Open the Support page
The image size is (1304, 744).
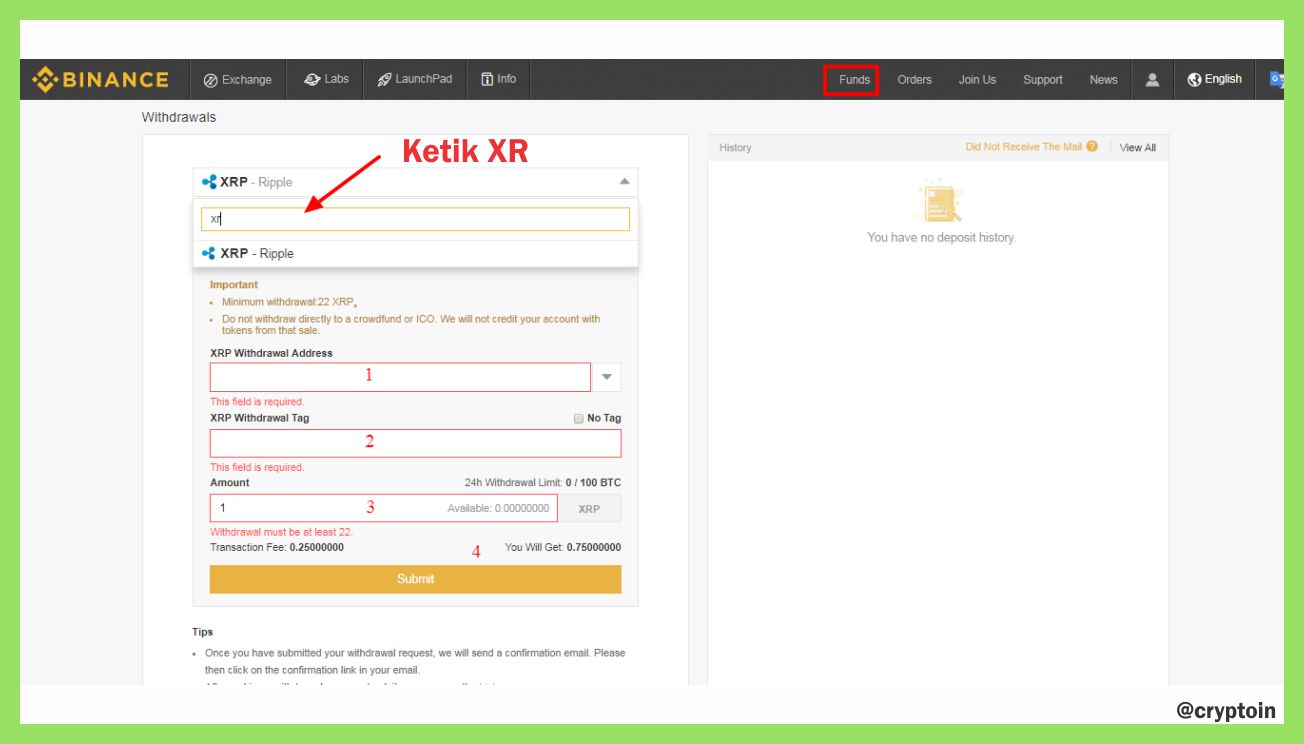1042,80
